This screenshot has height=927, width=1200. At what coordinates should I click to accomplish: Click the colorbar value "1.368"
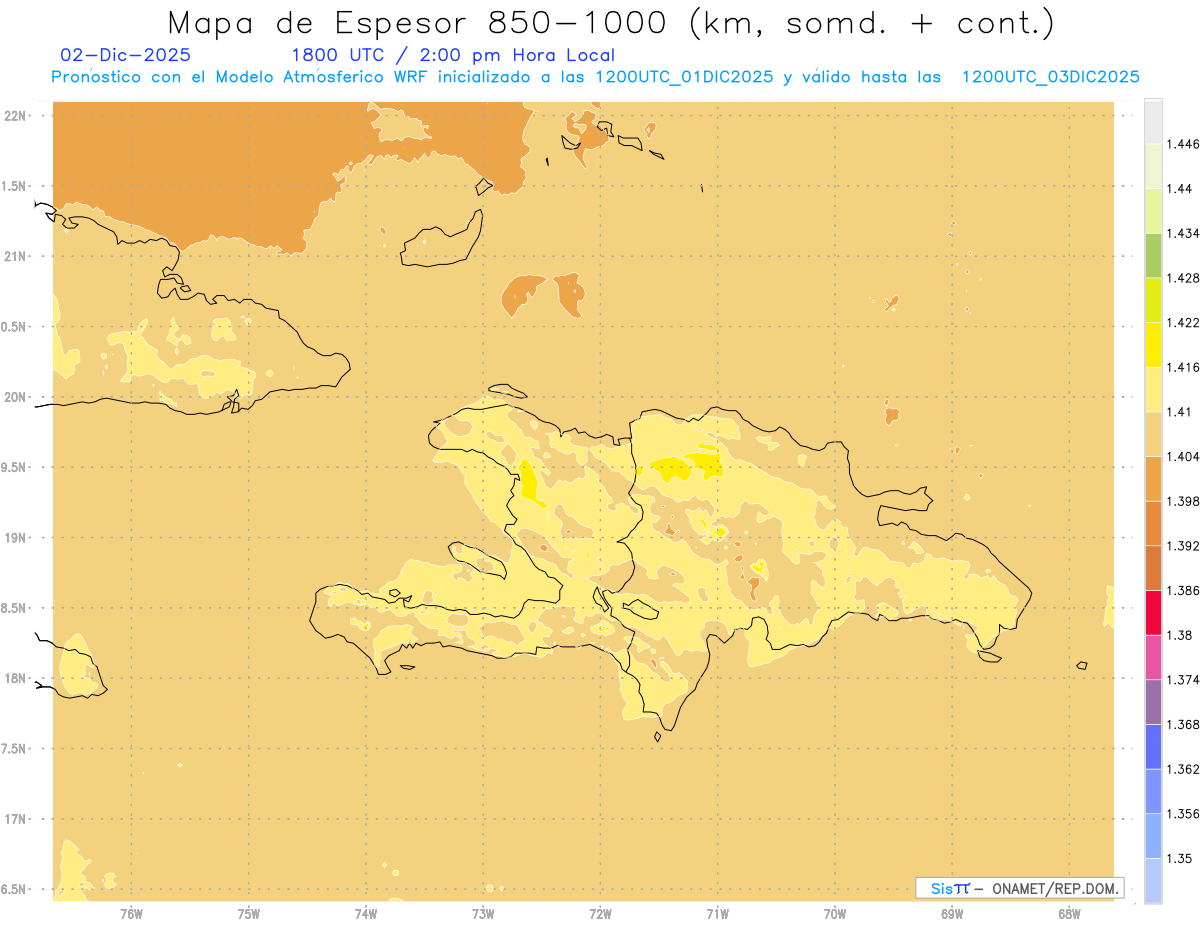[x=1183, y=724]
